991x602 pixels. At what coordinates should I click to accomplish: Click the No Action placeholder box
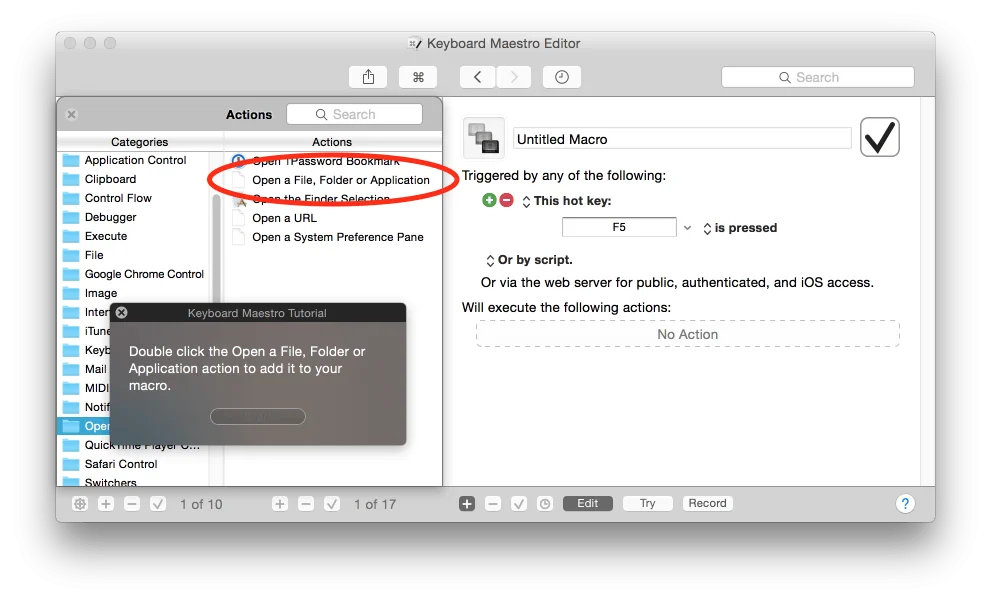point(688,334)
